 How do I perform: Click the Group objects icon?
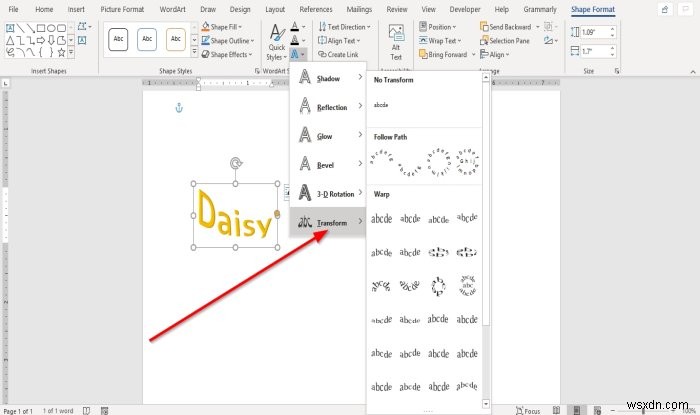tap(550, 27)
